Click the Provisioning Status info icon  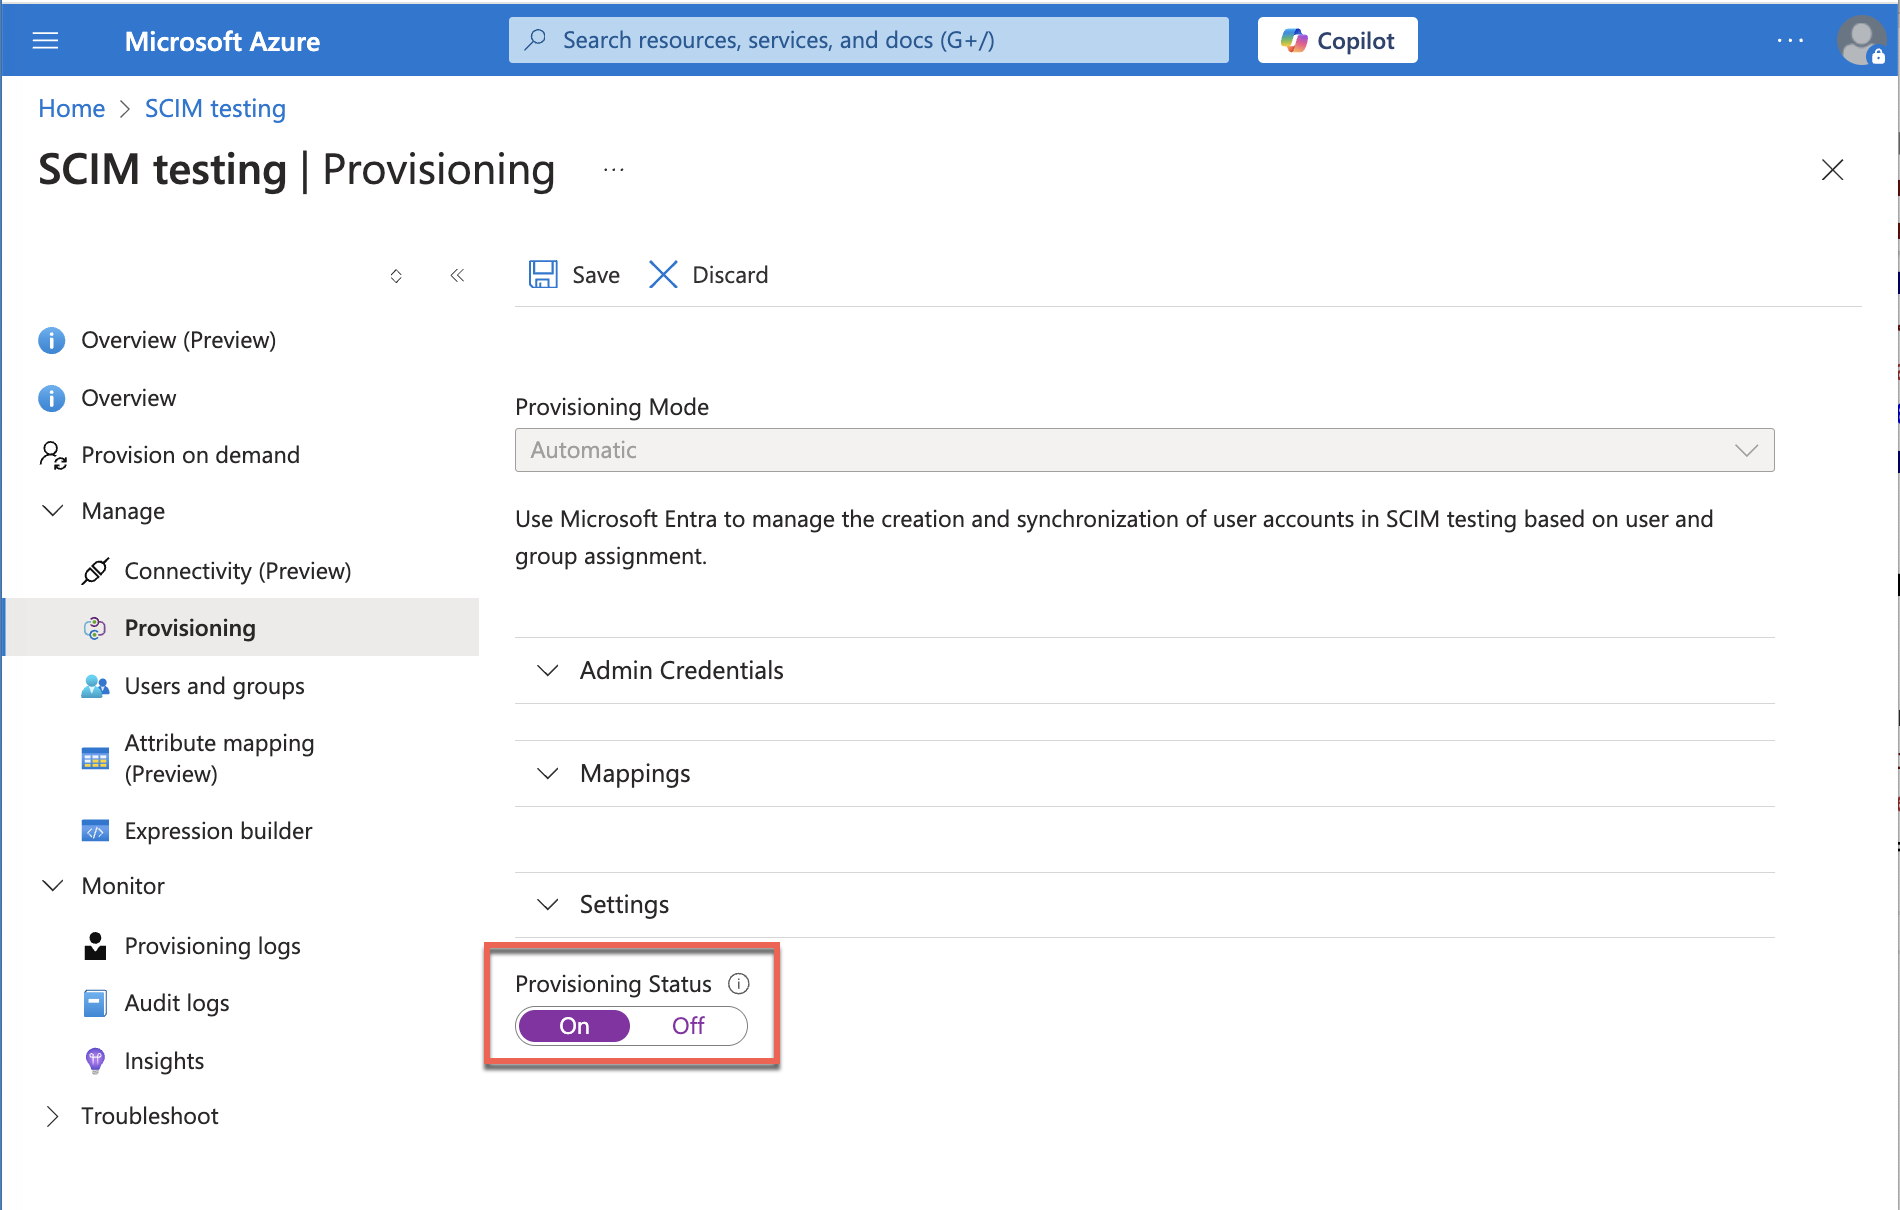point(739,984)
